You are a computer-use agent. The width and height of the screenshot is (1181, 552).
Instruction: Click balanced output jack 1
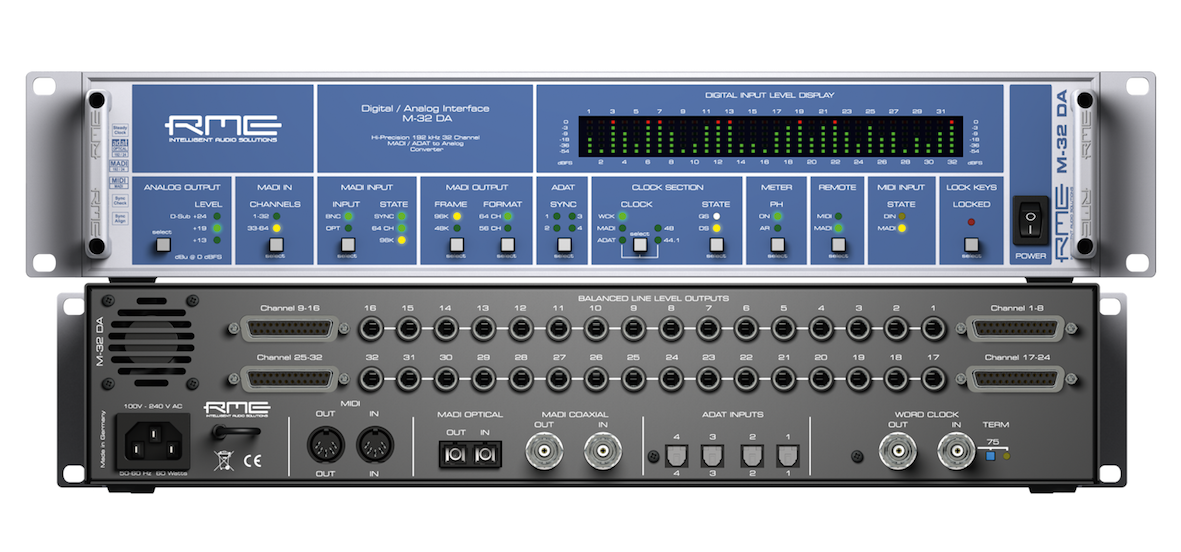click(933, 328)
